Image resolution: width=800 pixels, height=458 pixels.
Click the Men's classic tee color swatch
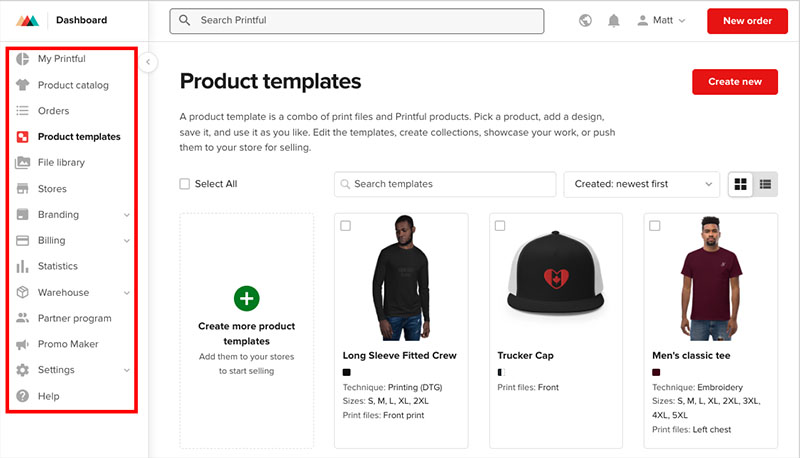tap(656, 372)
